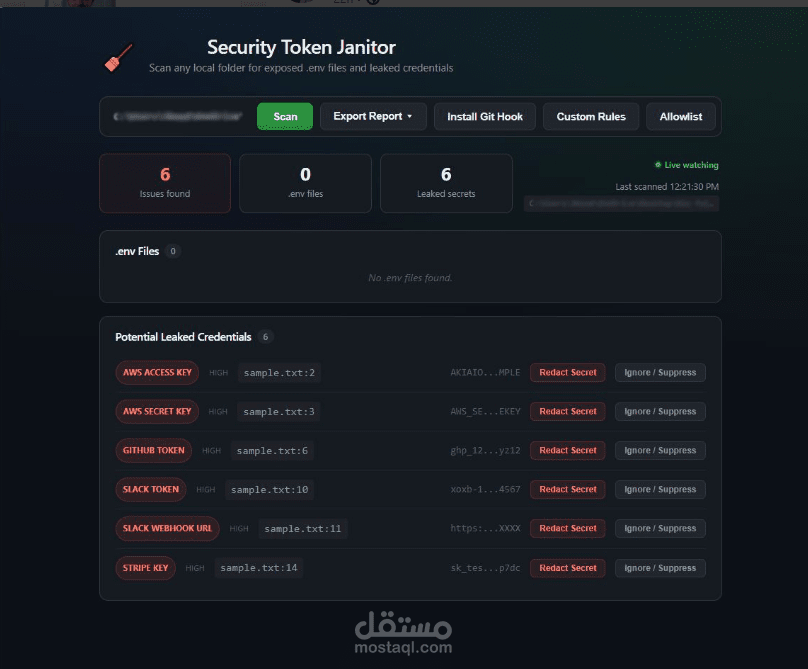This screenshot has width=808, height=669.
Task: Ignore / Suppress the Slack Webhook URL finding
Action: tap(660, 528)
